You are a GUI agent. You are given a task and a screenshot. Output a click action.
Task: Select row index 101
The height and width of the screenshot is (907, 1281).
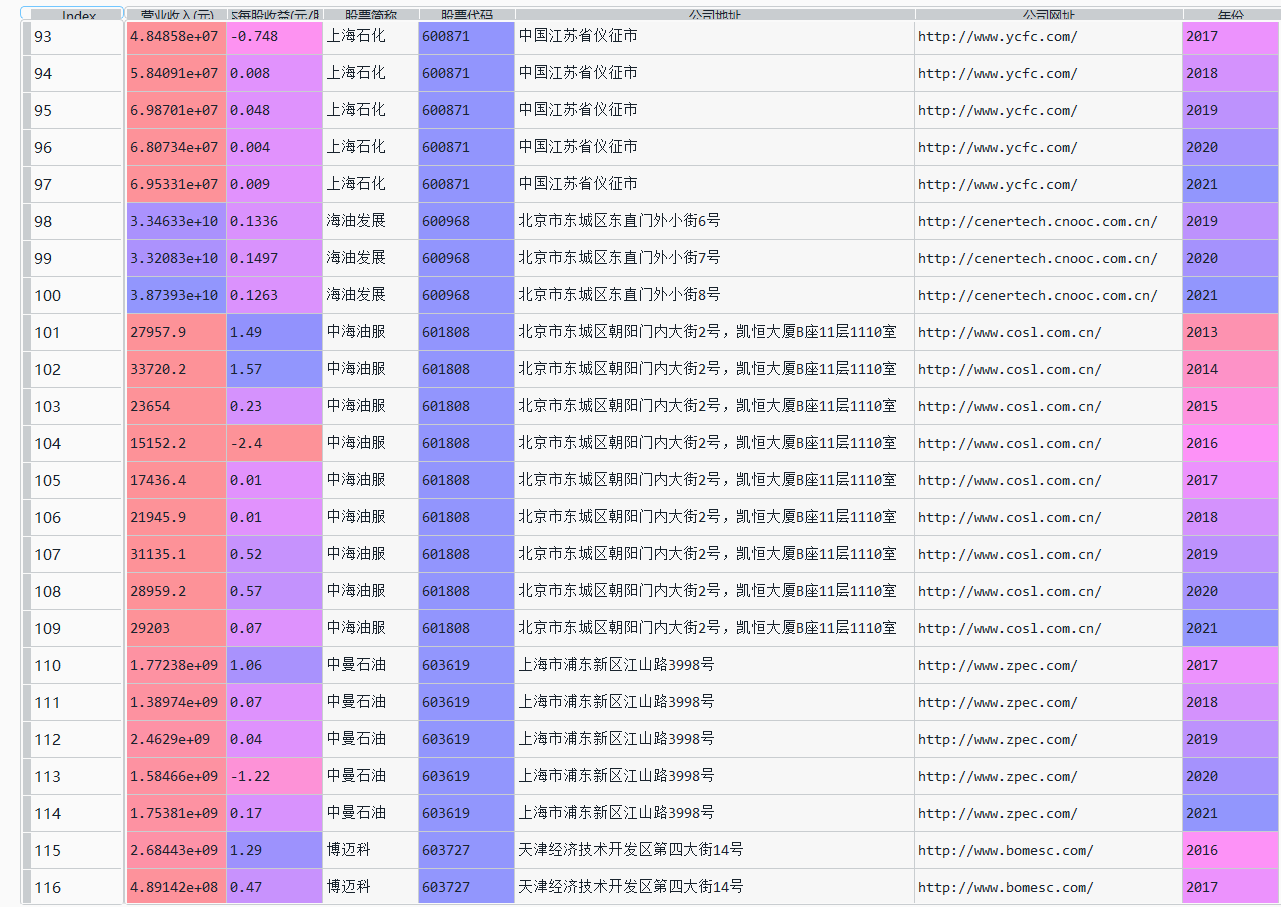tap(75, 332)
